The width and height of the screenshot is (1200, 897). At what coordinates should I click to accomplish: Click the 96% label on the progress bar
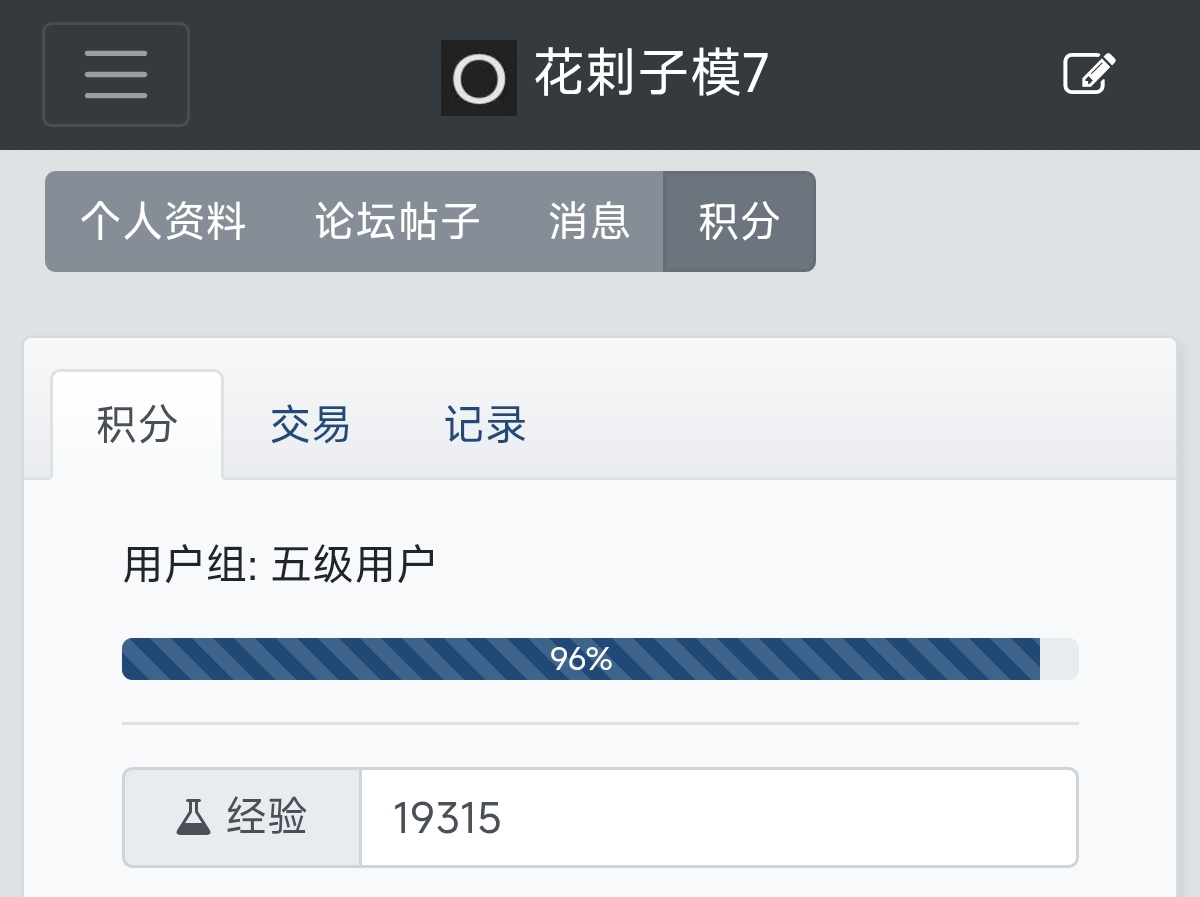[581, 659]
